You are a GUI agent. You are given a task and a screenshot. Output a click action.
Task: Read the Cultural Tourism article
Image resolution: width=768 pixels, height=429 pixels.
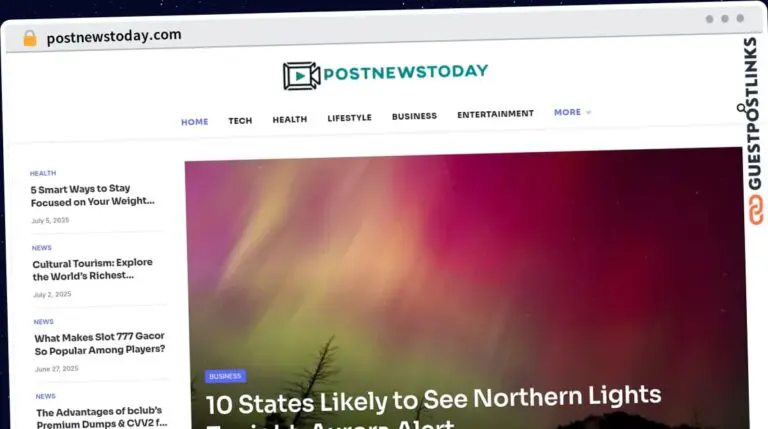(93, 269)
